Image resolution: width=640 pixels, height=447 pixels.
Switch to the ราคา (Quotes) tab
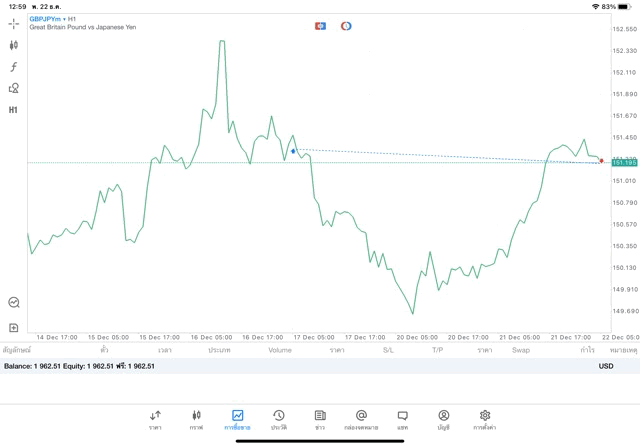tap(155, 420)
